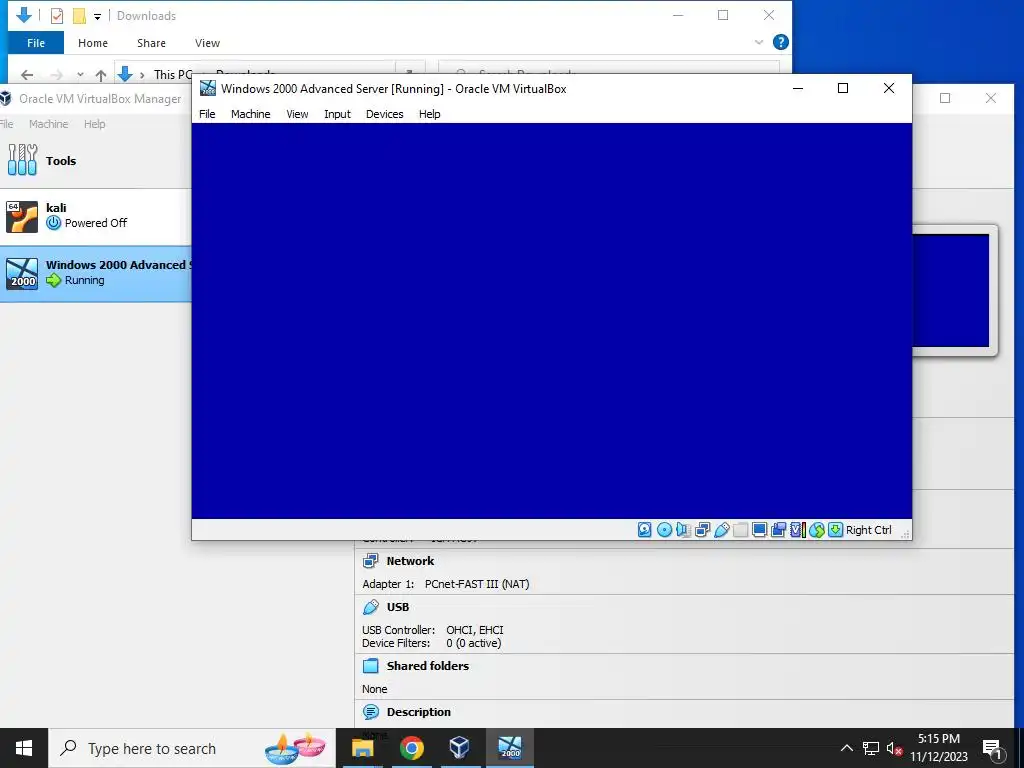
Task: Open the Home tab in Downloads Explorer
Action: pos(93,43)
